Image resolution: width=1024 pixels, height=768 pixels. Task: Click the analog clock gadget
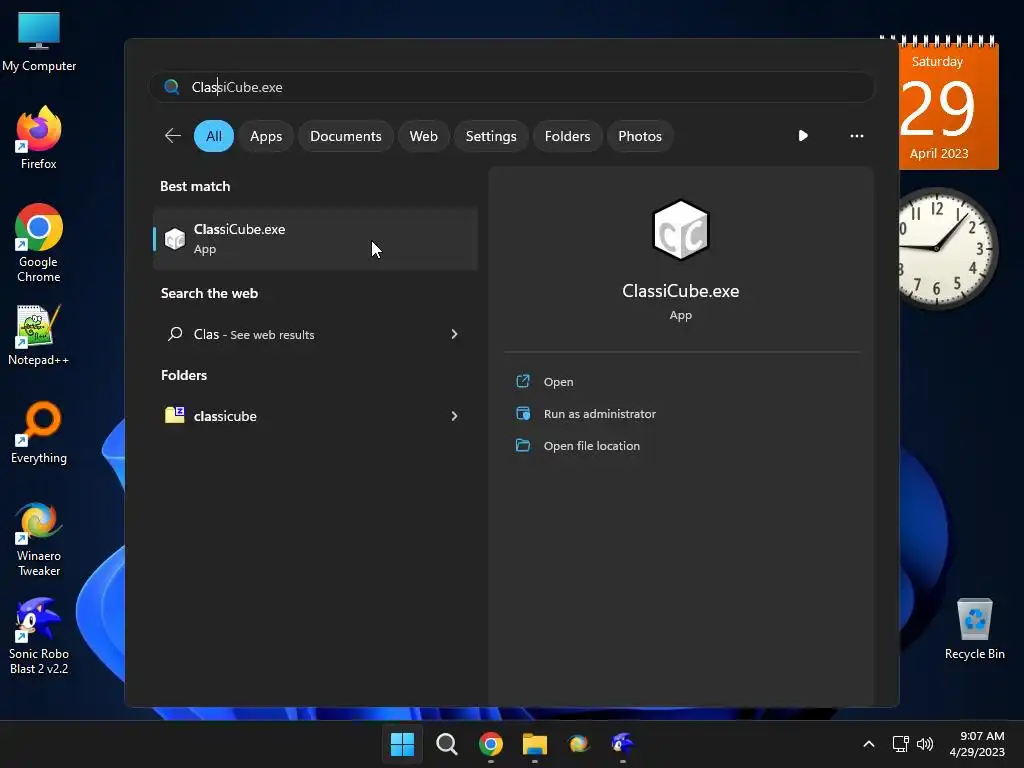[948, 248]
